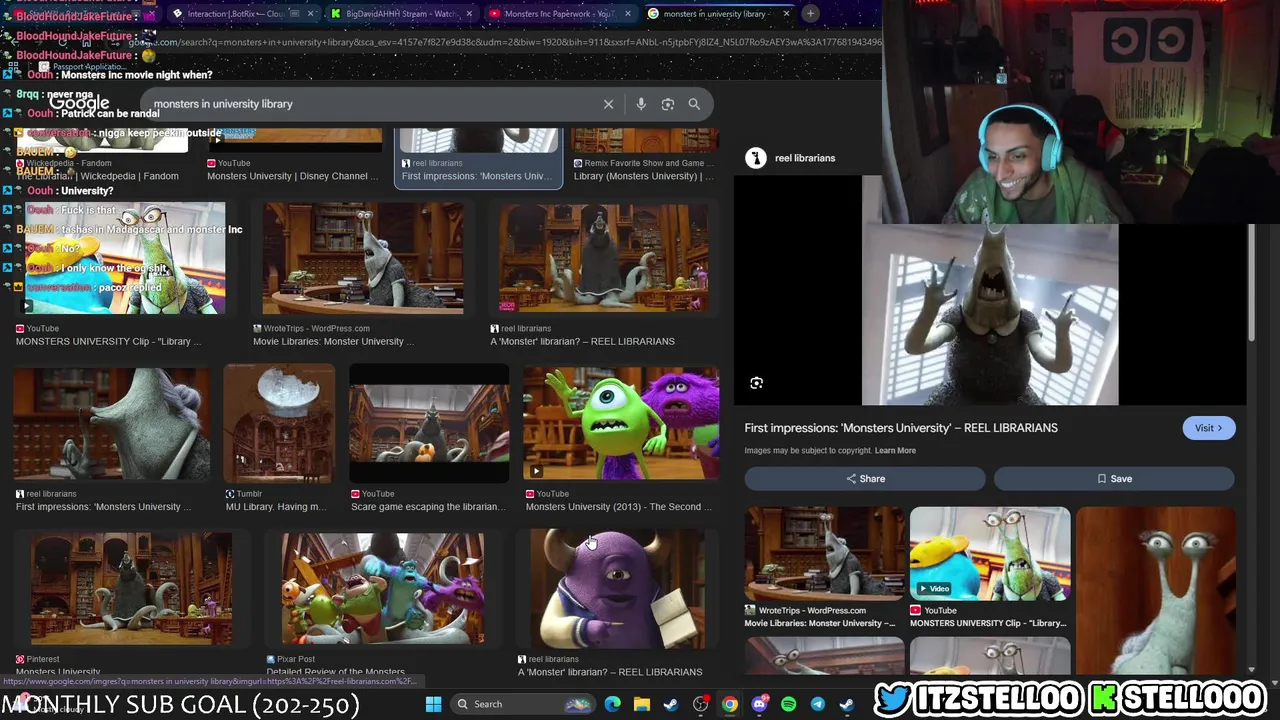This screenshot has height=720, width=1280.
Task: Open 'First impressions: Monsters University' title link
Action: point(901,428)
